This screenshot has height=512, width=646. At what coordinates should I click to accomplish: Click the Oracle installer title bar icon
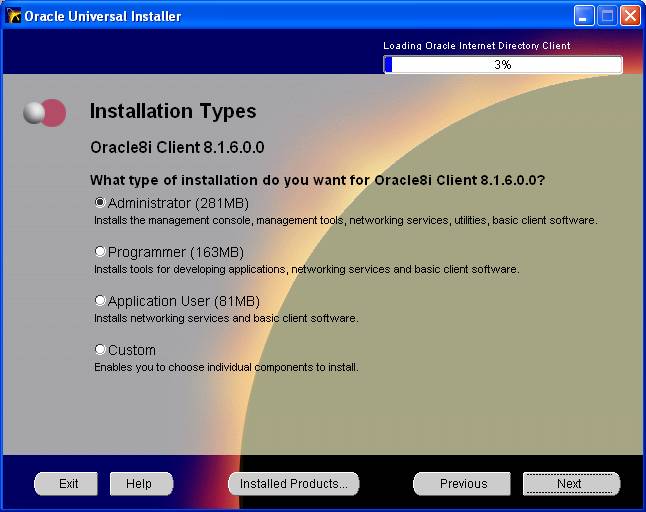(x=13, y=16)
